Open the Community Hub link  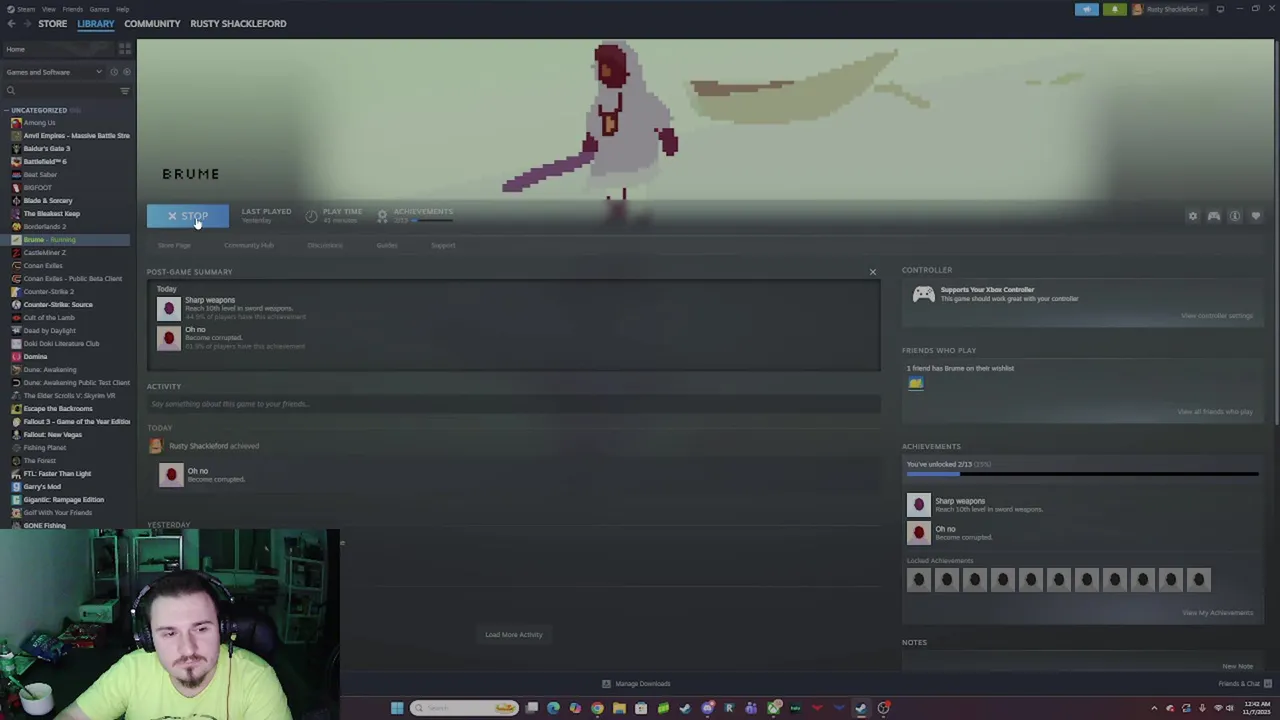click(249, 245)
